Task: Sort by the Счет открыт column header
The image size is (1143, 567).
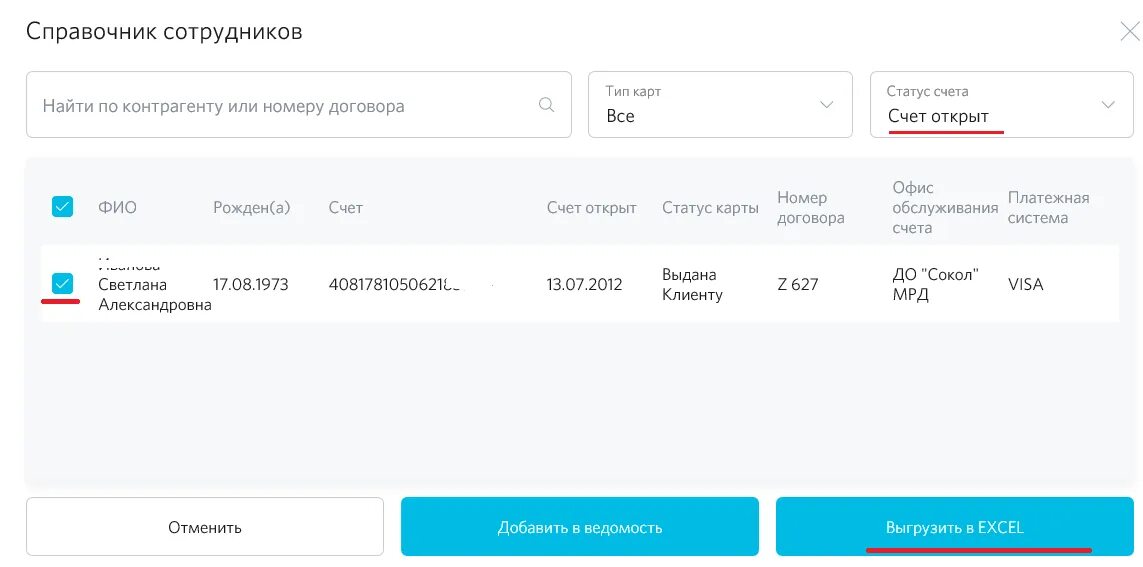Action: point(592,208)
